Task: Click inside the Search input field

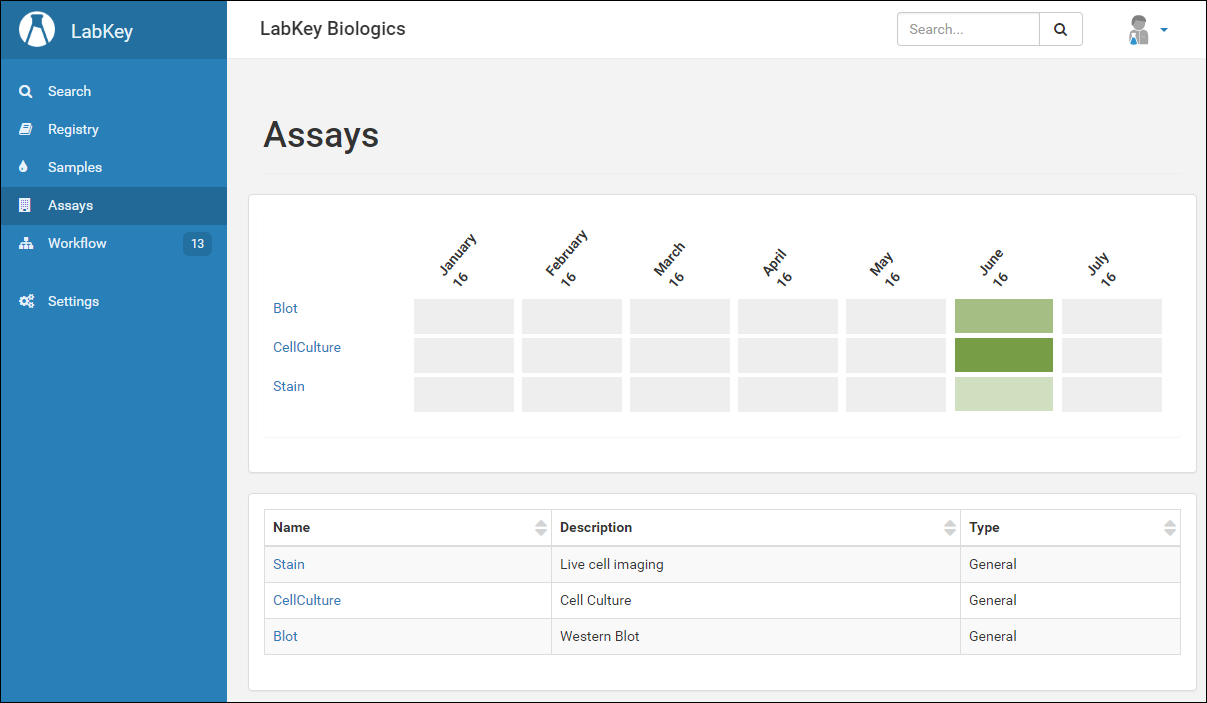Action: tap(968, 29)
